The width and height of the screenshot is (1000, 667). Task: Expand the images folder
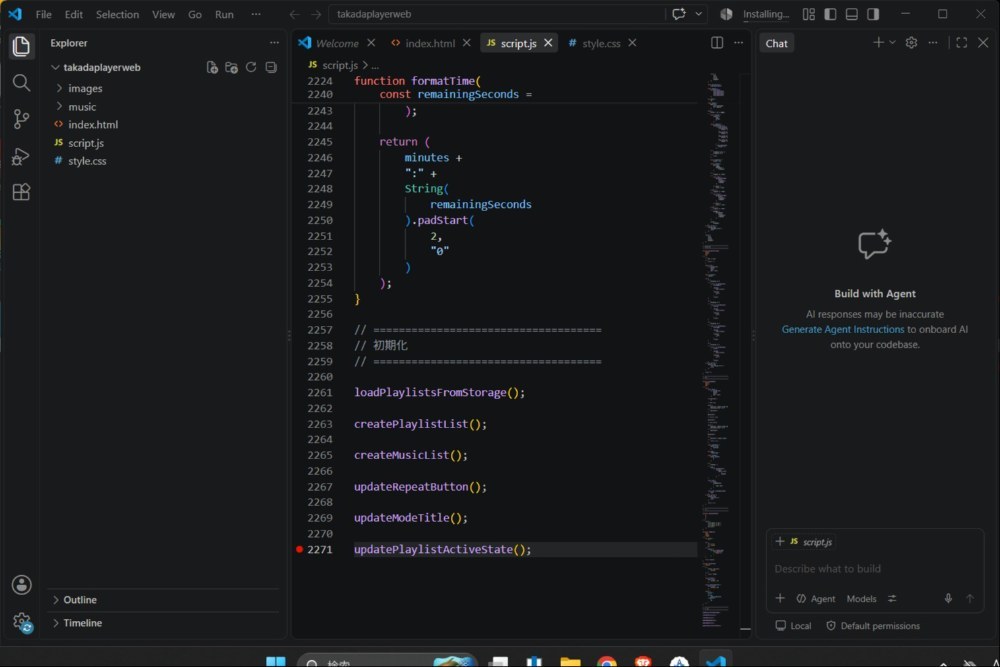(85, 89)
